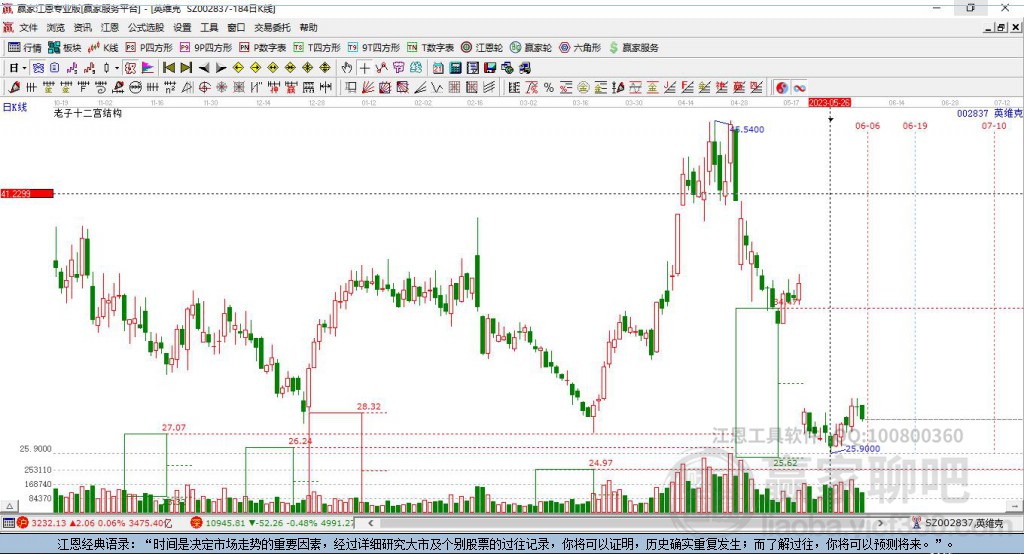Open the 资讯 menu
Screen dimensions: 1024x554
click(82, 27)
